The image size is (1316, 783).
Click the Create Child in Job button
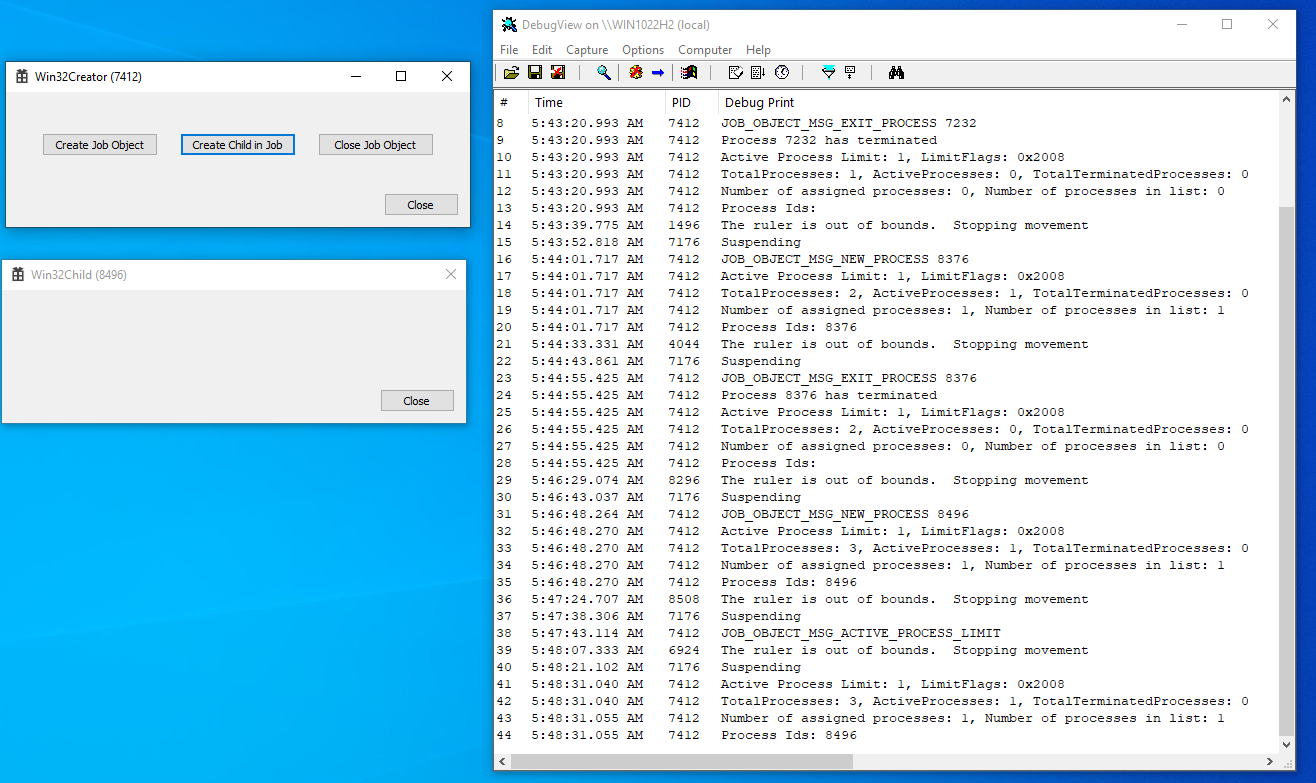(x=238, y=145)
